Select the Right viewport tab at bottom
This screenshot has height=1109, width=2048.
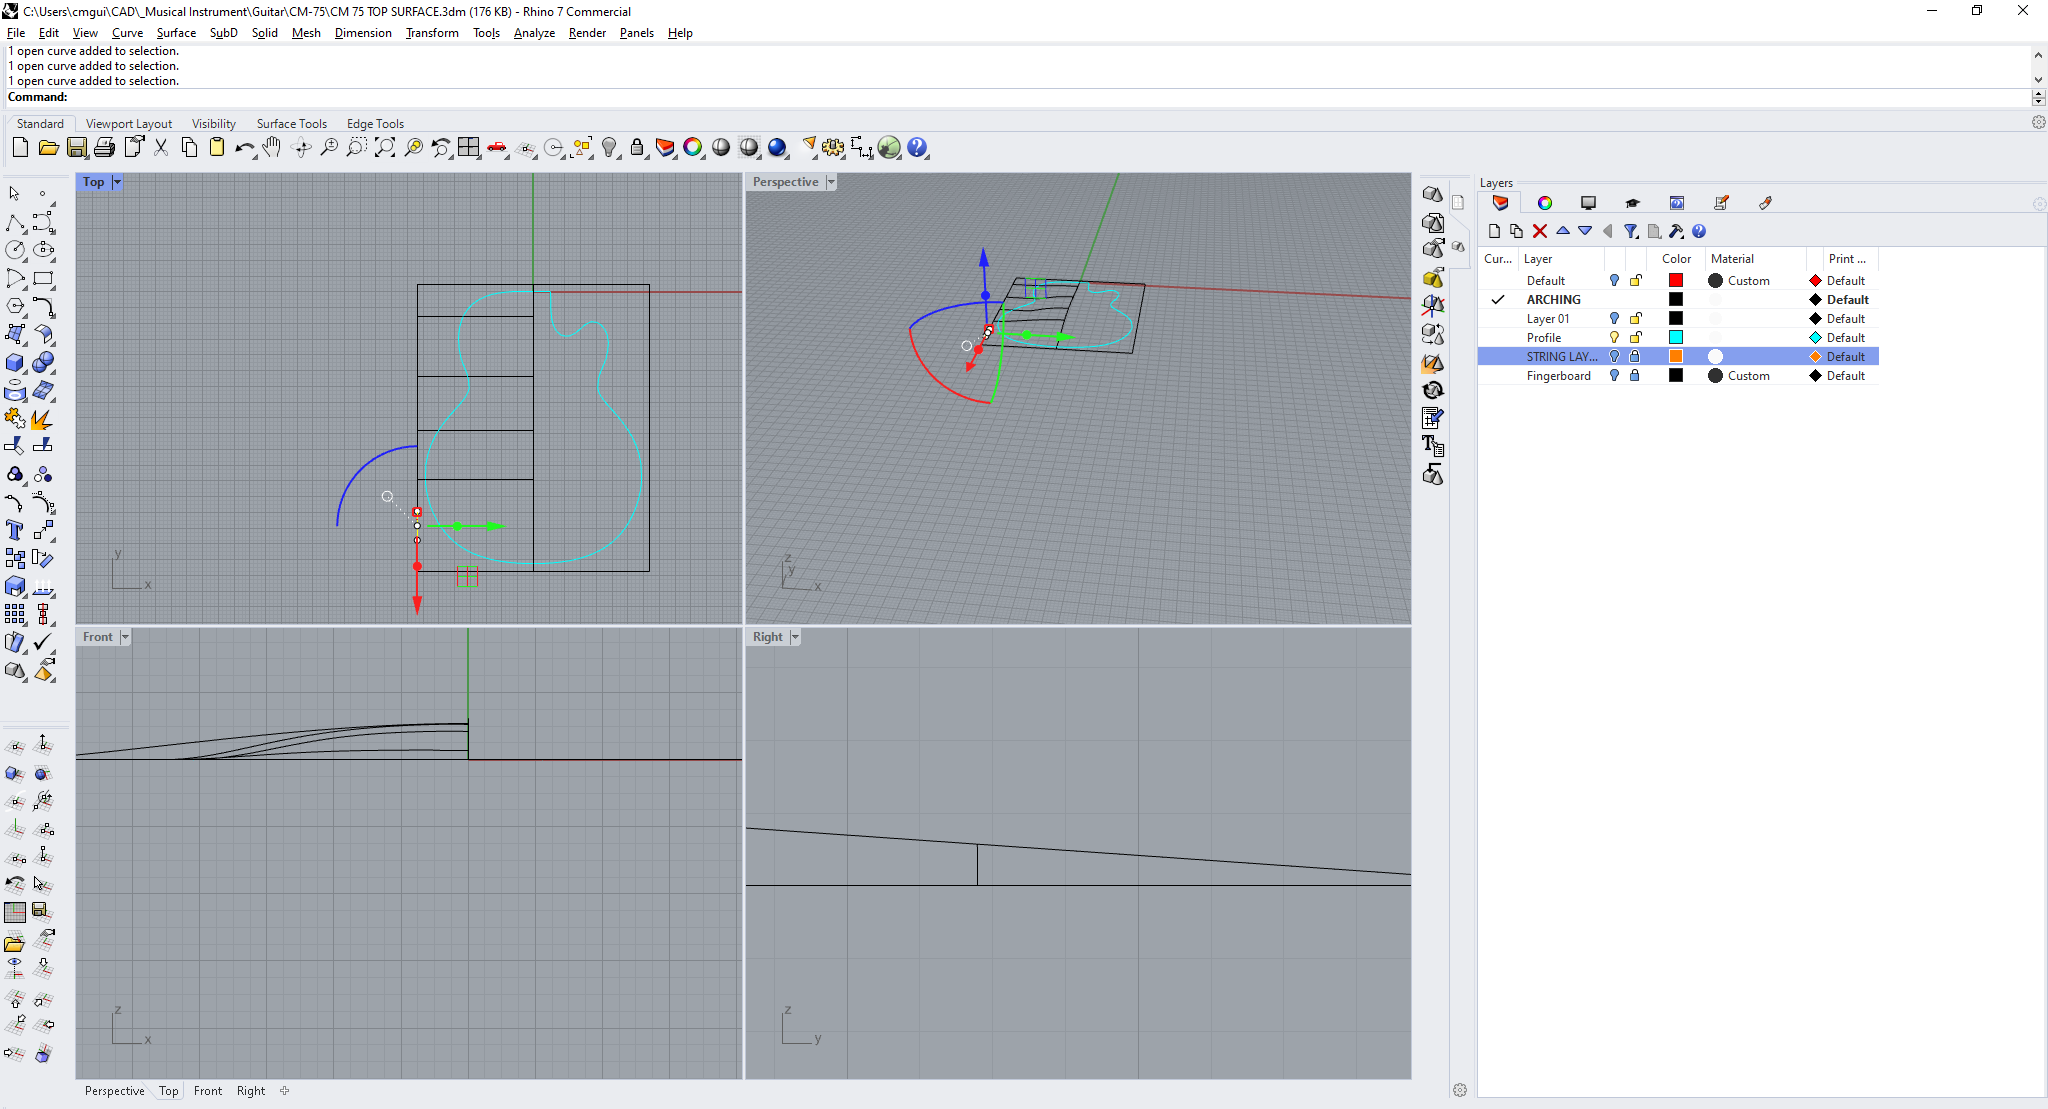pos(251,1091)
